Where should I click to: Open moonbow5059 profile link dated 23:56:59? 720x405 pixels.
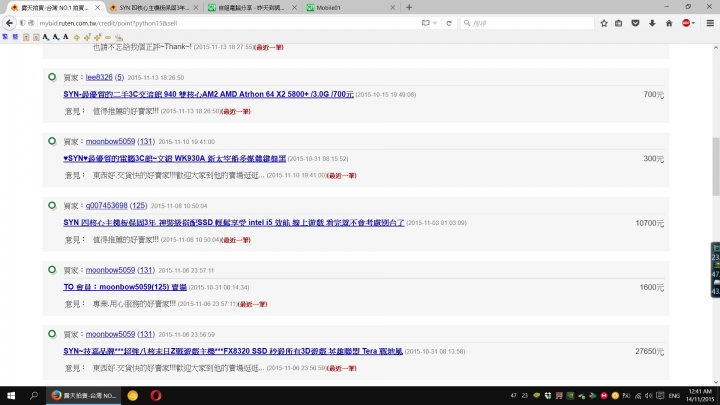[110, 334]
